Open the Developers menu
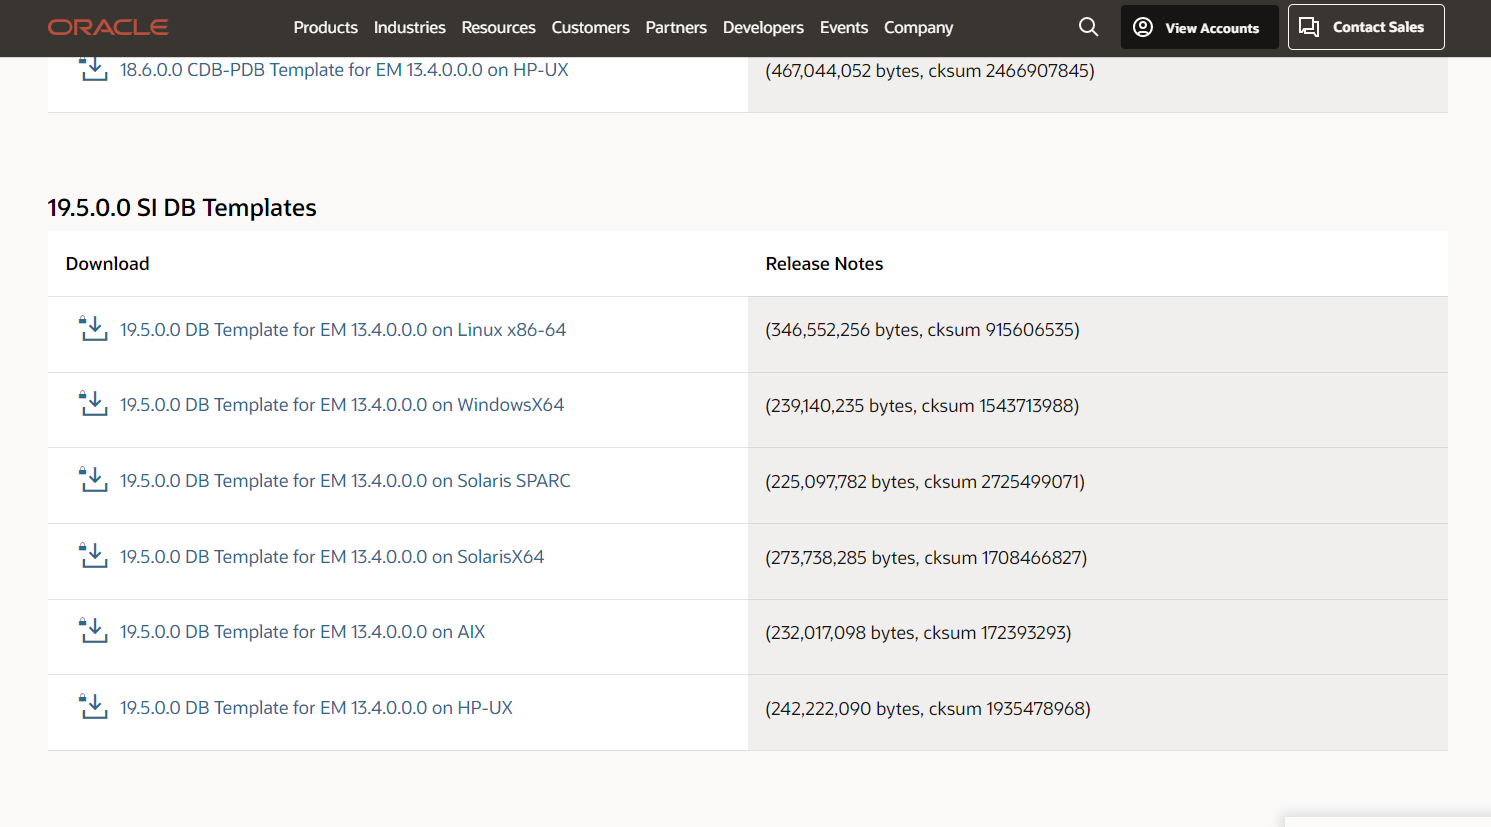The image size is (1491, 827). [763, 27]
